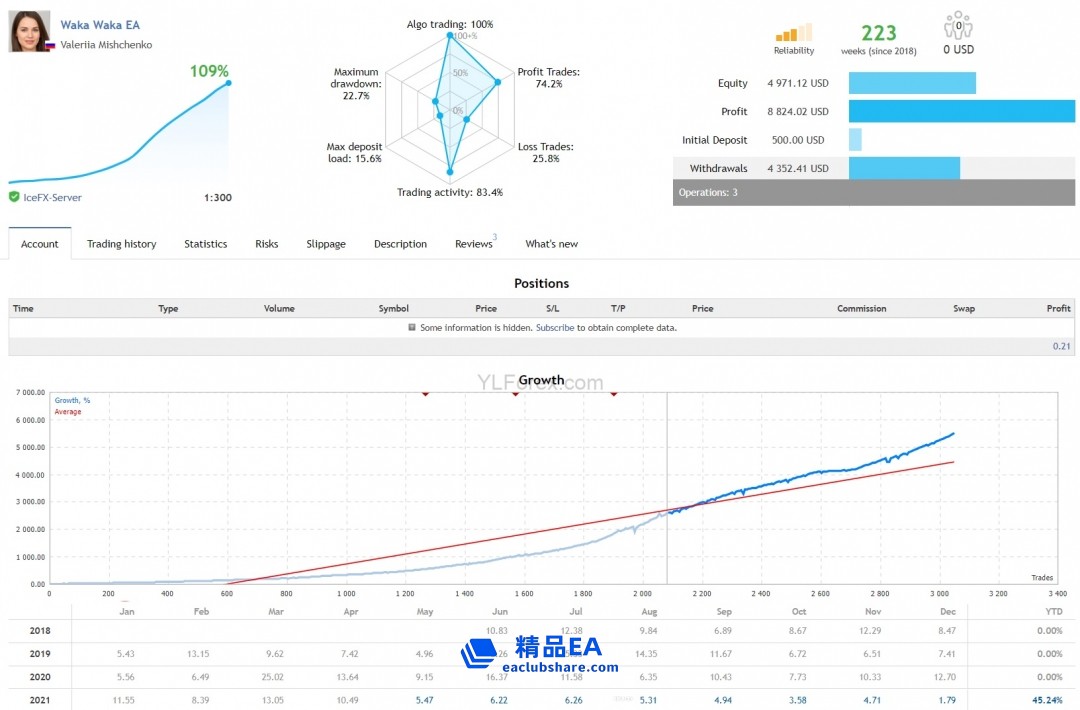Image resolution: width=1080 pixels, height=710 pixels.
Task: Switch to the Trading history tab
Action: click(121, 244)
